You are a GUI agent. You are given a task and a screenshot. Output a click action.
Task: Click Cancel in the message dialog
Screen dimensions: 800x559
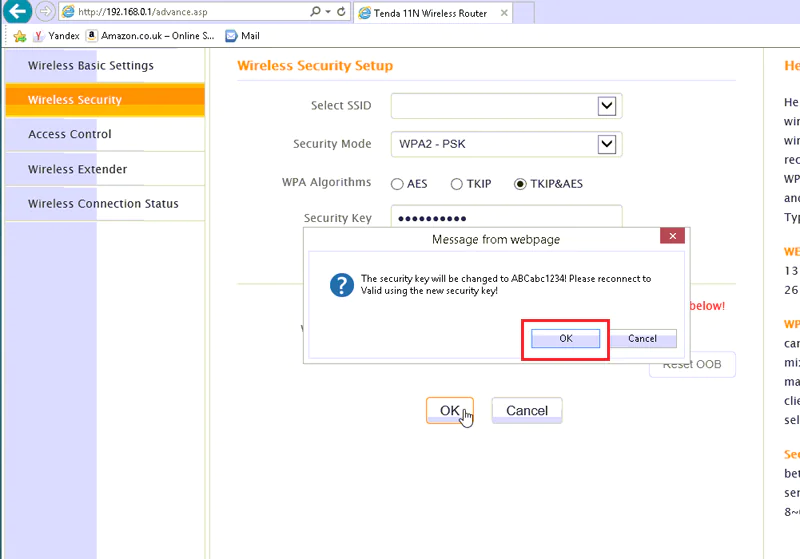tap(642, 339)
